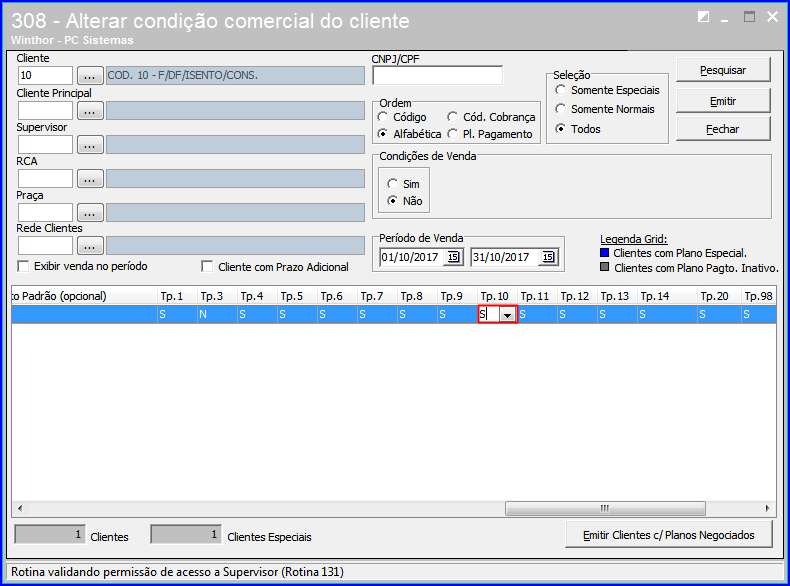Open the RCA lookup ellipsis button
The width and height of the screenshot is (790, 586).
click(90, 179)
